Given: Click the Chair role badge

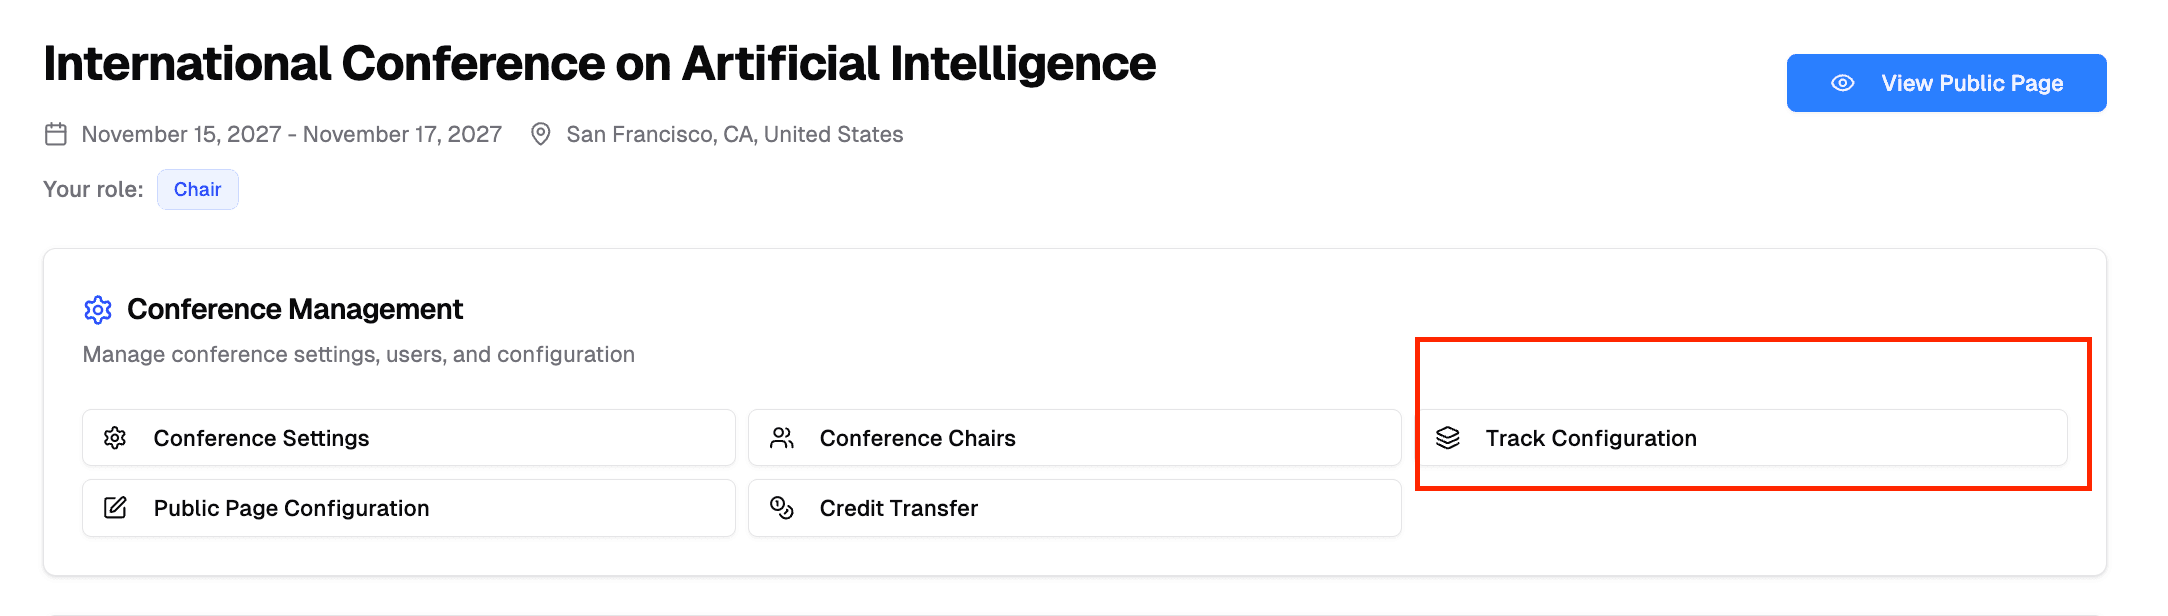Looking at the screenshot, I should point(197,190).
